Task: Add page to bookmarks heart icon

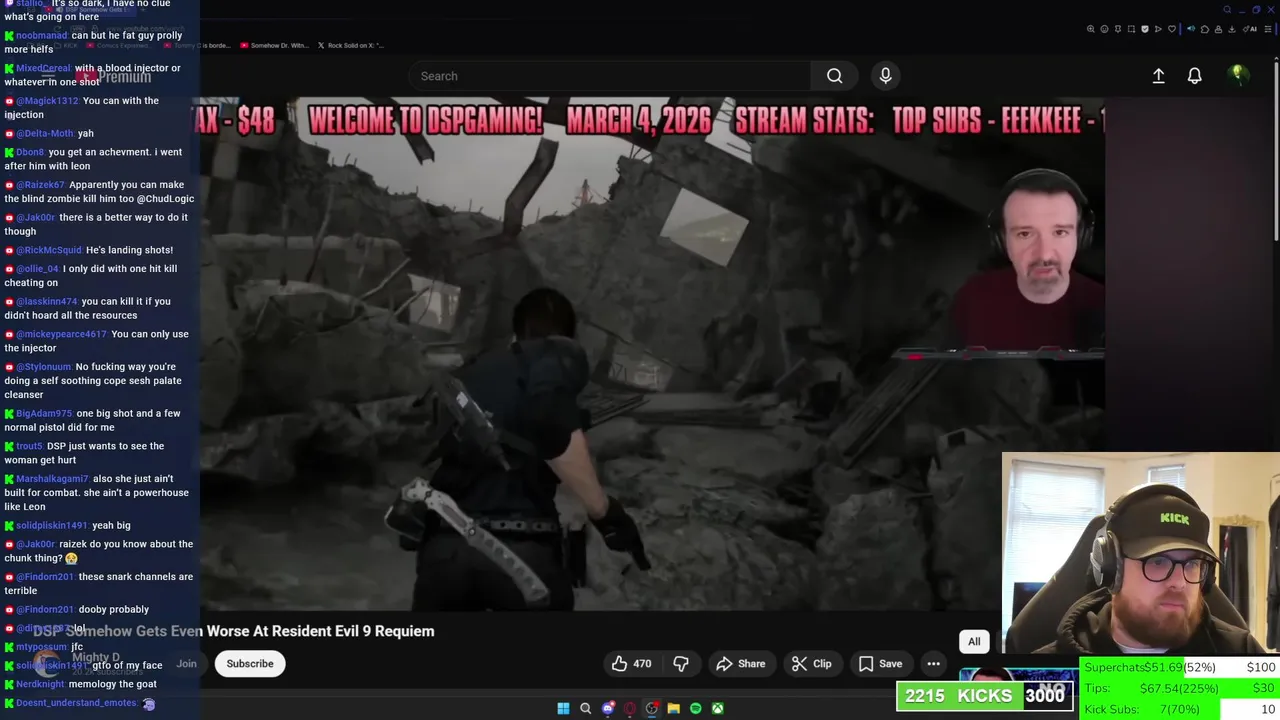Action: coord(1172,29)
